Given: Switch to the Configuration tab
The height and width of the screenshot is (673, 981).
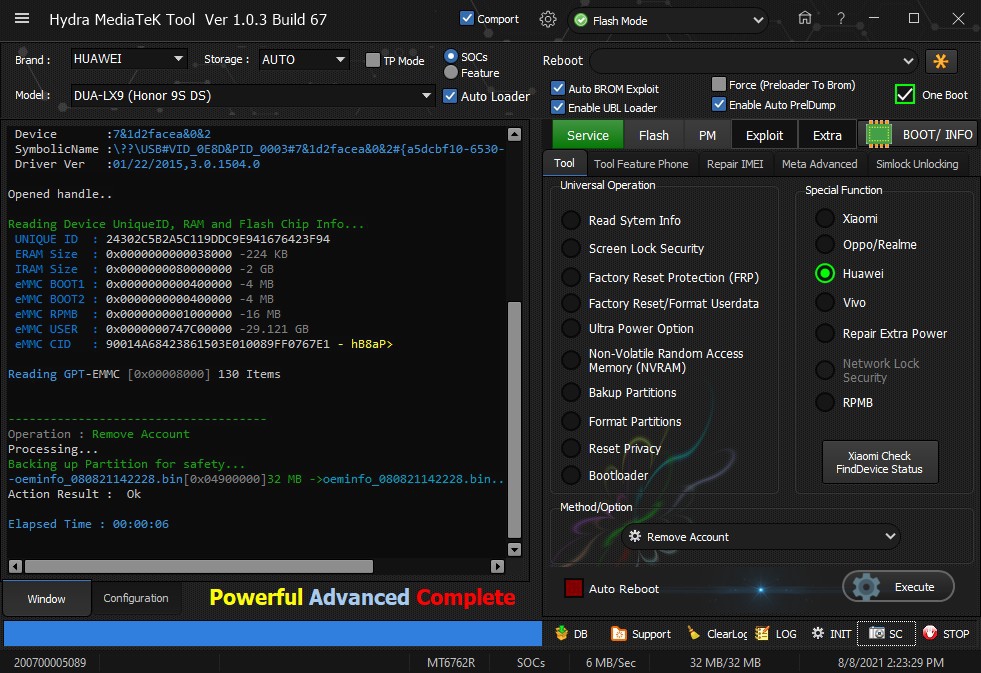Looking at the screenshot, I should 136,598.
